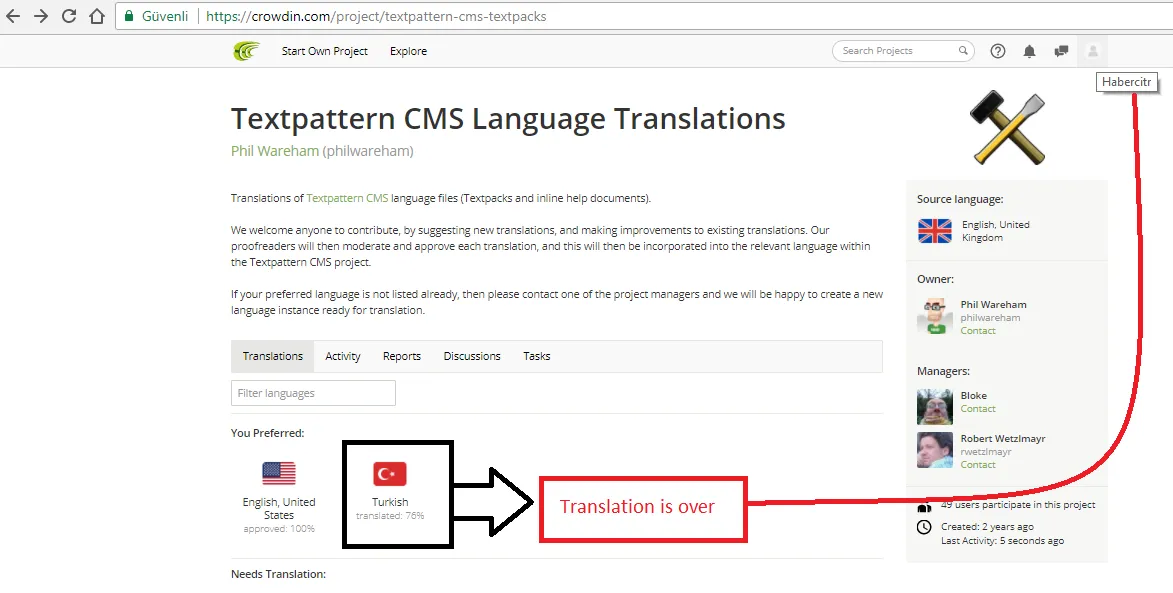Open the user profile avatar menu
Screen dimensions: 1173x593
pyautogui.click(x=1092, y=51)
